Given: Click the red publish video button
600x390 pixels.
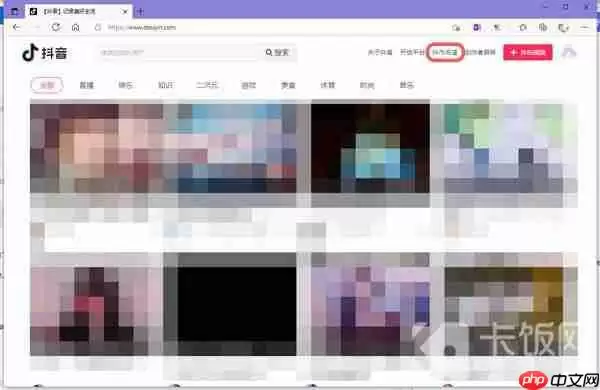Looking at the screenshot, I should tap(528, 52).
